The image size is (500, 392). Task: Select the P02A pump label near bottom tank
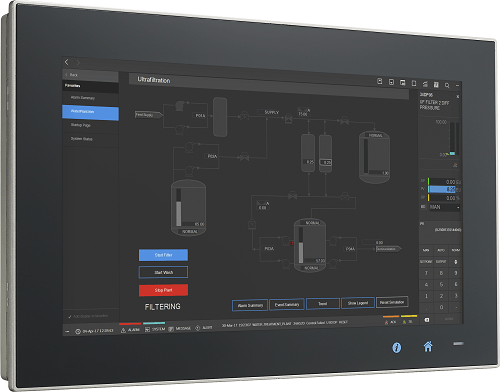coord(269,249)
